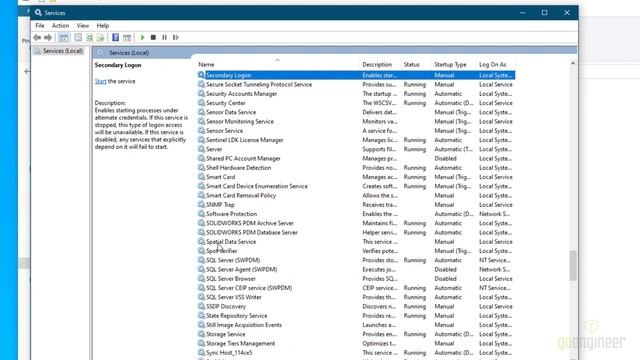Select Smart Card Device Enumeration Service
The height and width of the screenshot is (360, 640).
257,186
